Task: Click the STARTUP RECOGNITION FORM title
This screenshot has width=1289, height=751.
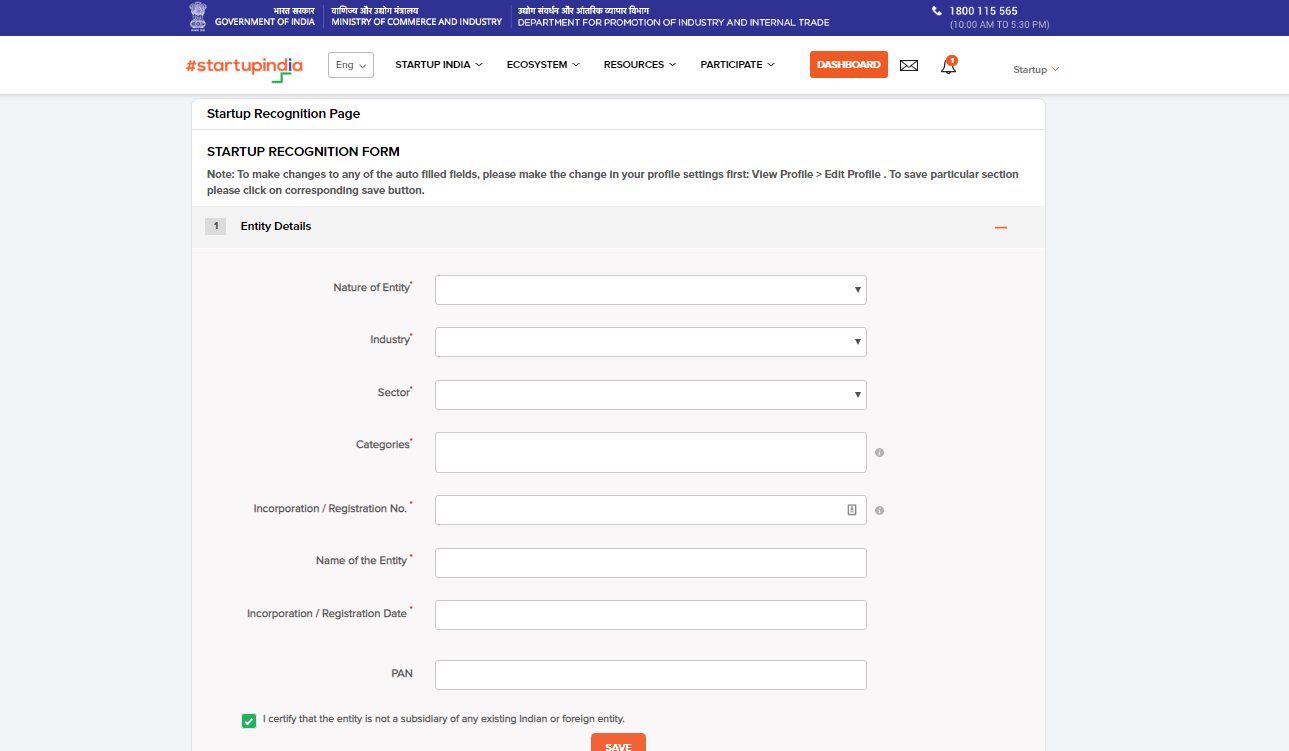Action: (x=303, y=152)
